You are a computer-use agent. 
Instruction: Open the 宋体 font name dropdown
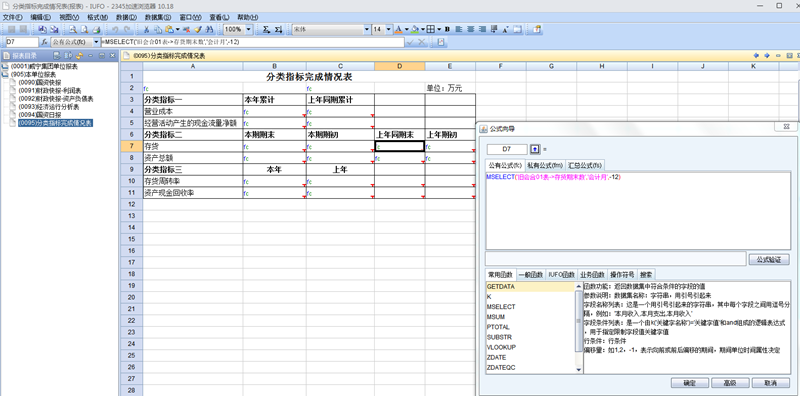[x=367, y=30]
